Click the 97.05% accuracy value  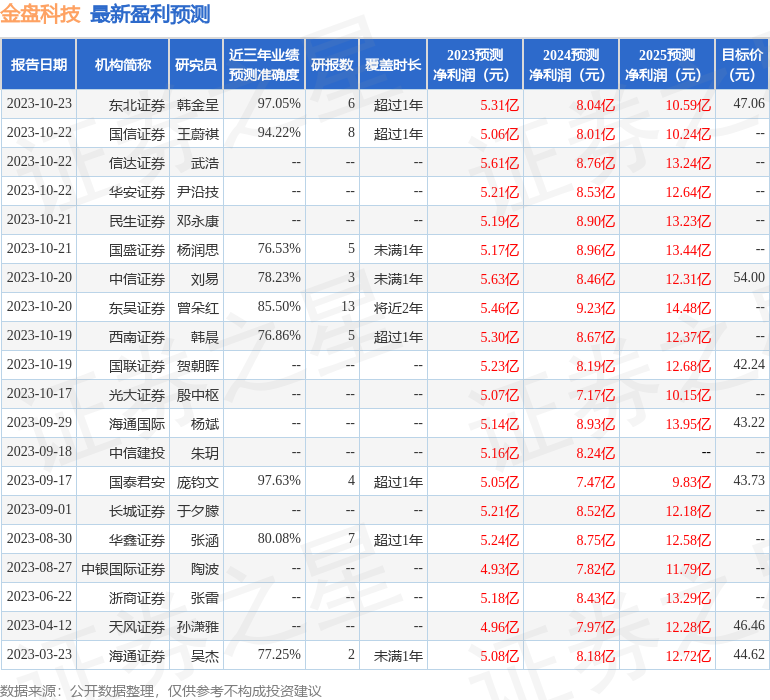(x=279, y=103)
